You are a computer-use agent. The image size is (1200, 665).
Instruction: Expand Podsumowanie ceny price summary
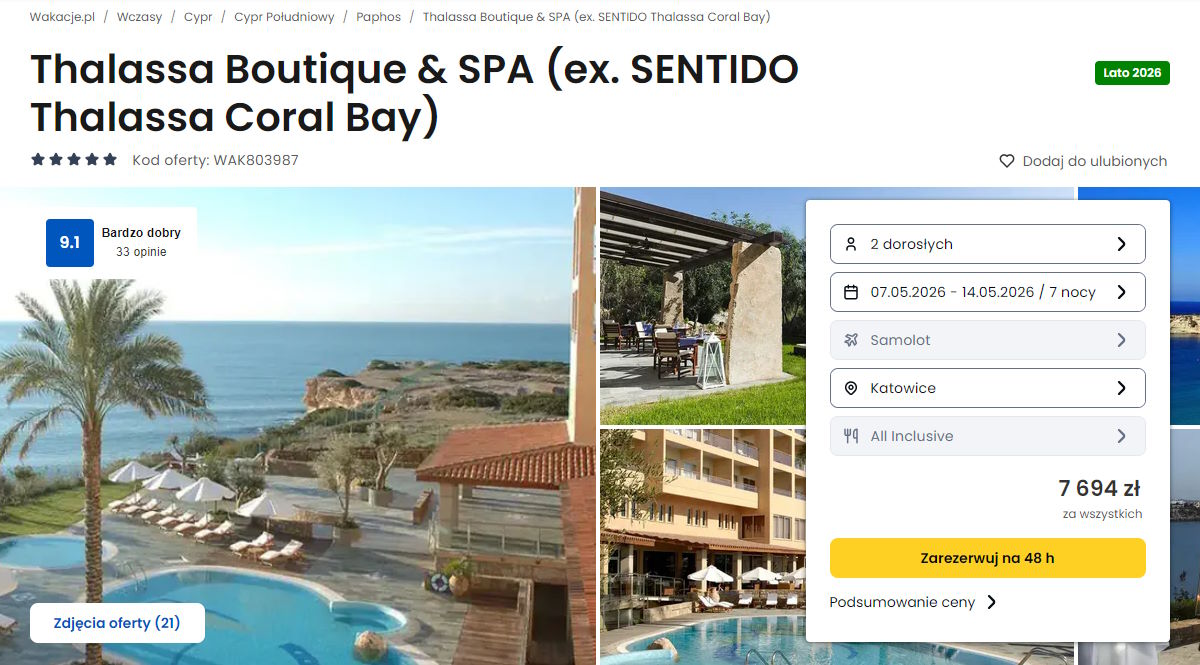click(x=913, y=602)
